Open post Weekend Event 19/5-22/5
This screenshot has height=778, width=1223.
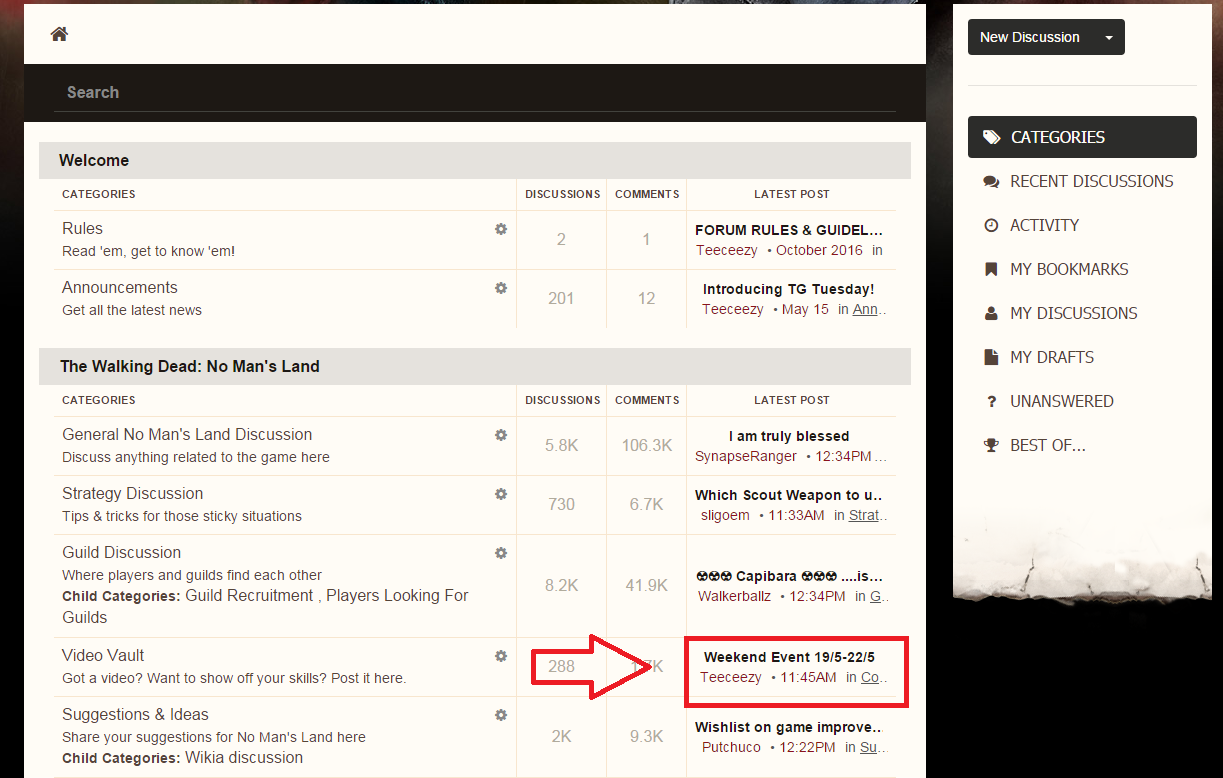pyautogui.click(x=789, y=657)
